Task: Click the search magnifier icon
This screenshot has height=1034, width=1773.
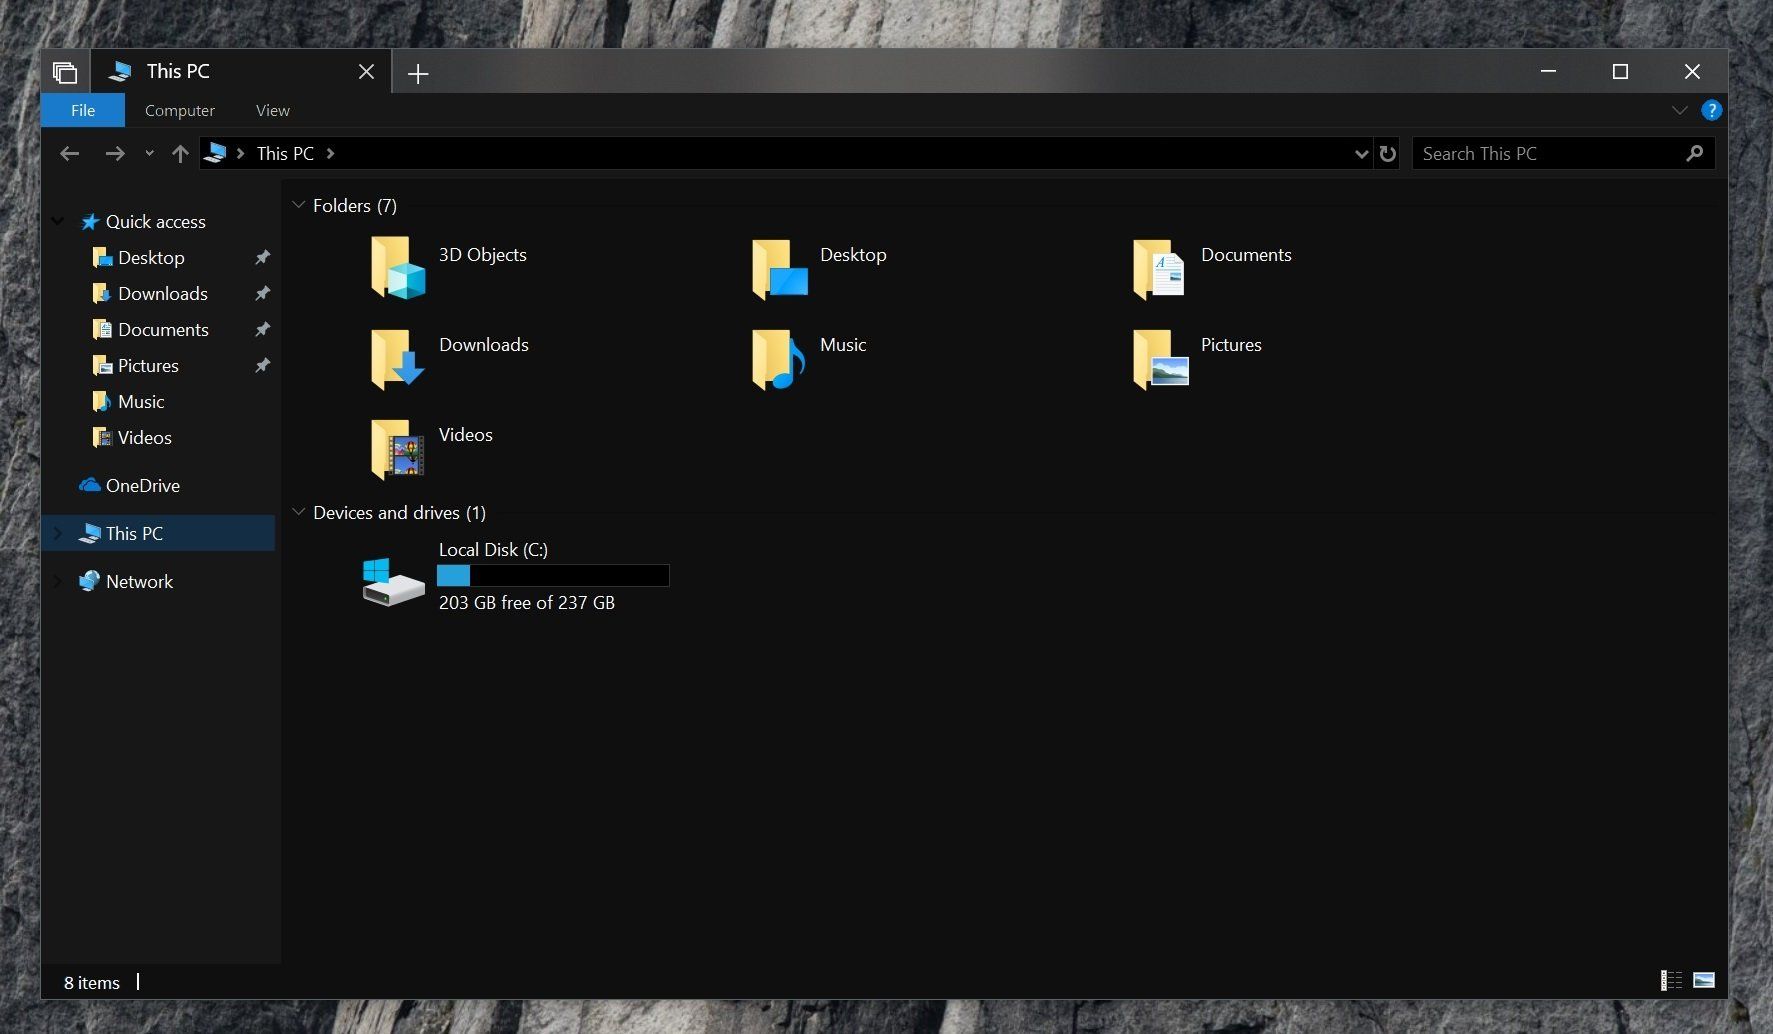Action: point(1694,153)
